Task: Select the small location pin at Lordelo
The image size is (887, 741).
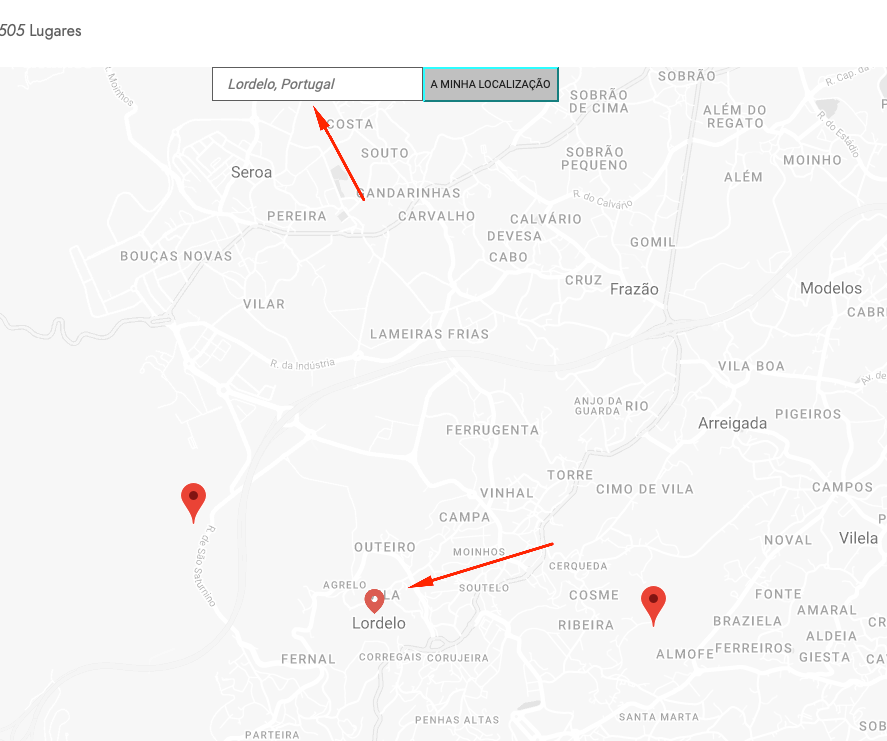Action: 375,600
